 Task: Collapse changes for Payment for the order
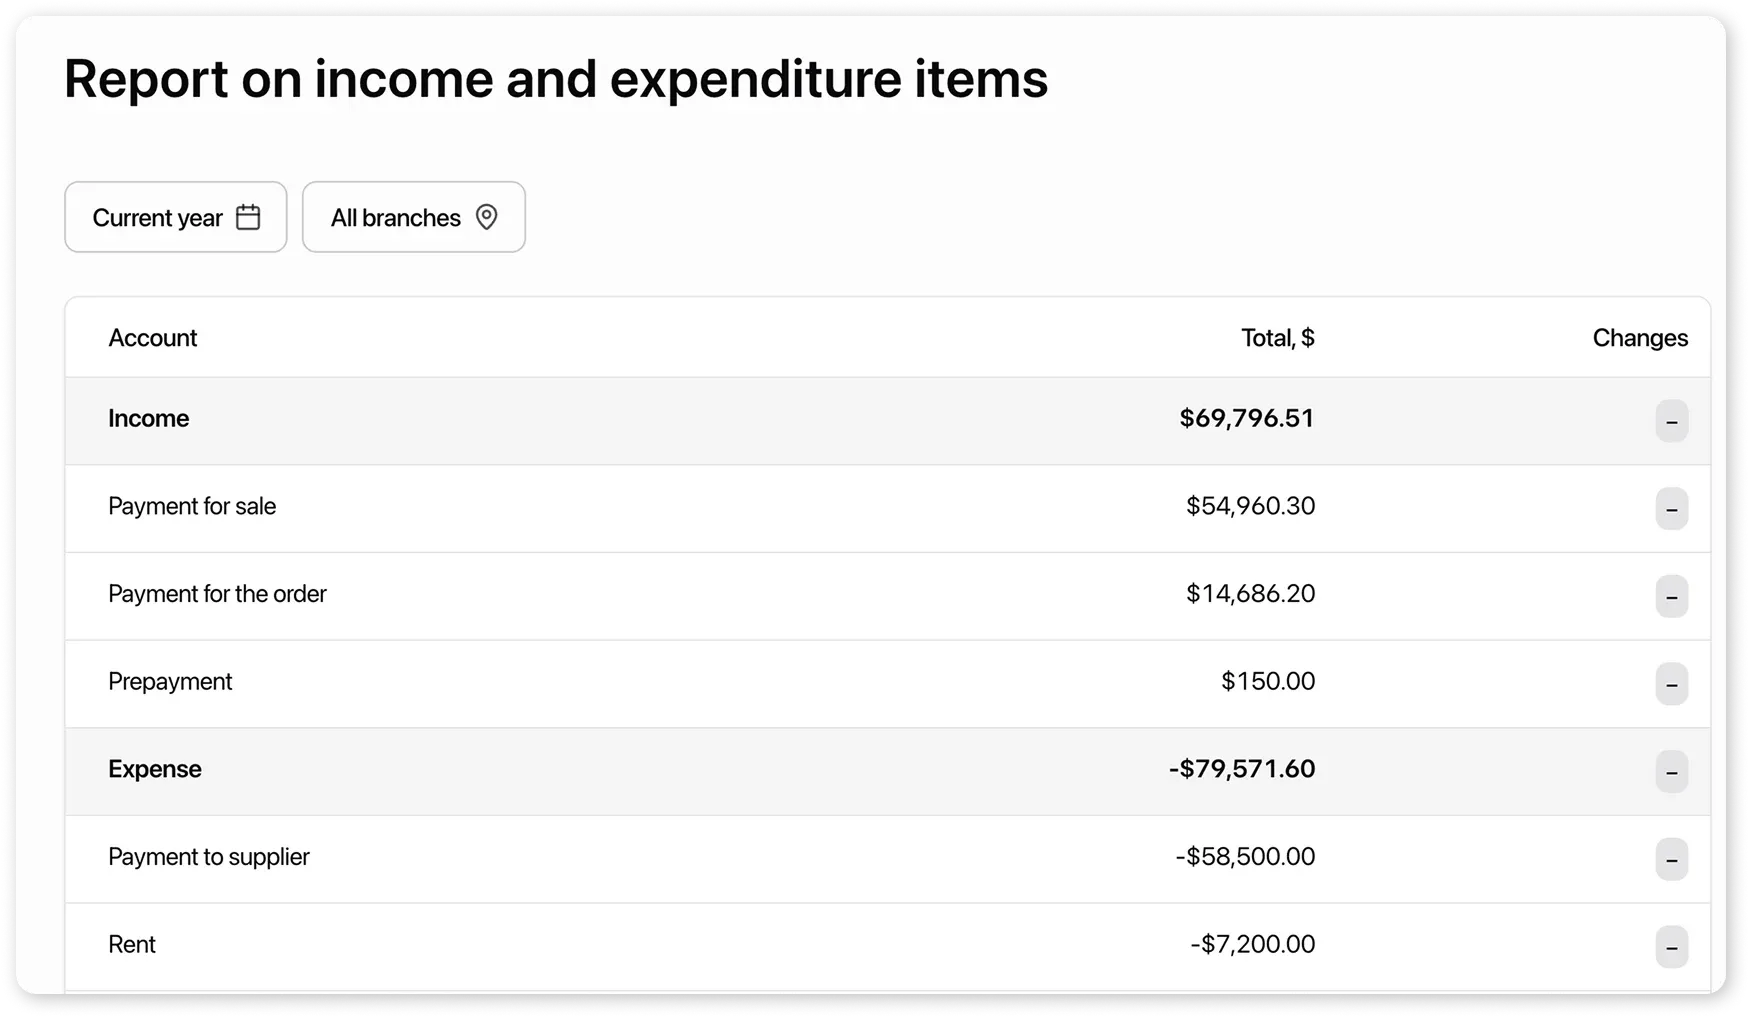1672,596
